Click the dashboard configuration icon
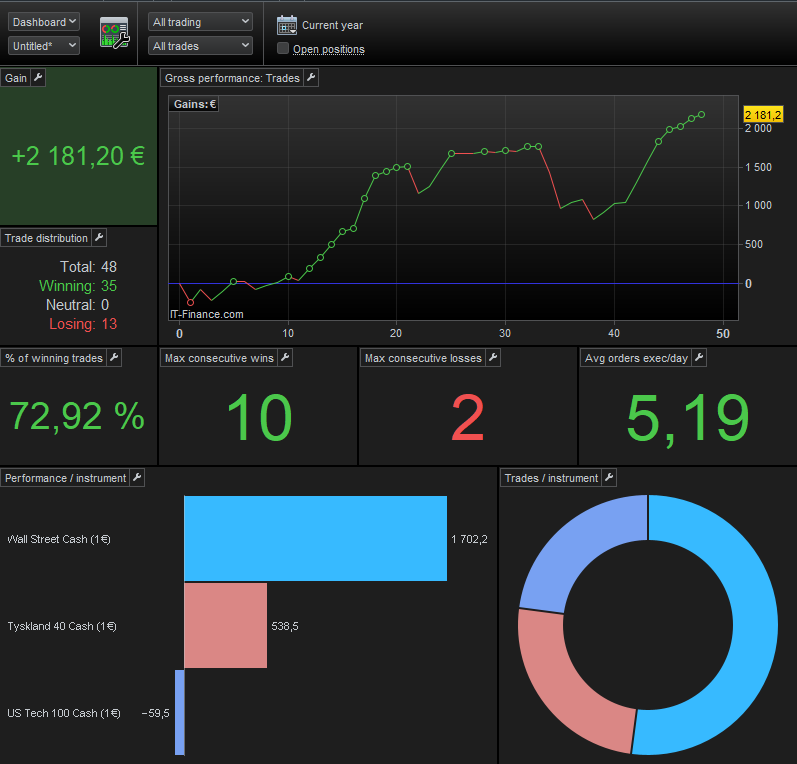This screenshot has height=764, width=797. pyautogui.click(x=114, y=33)
